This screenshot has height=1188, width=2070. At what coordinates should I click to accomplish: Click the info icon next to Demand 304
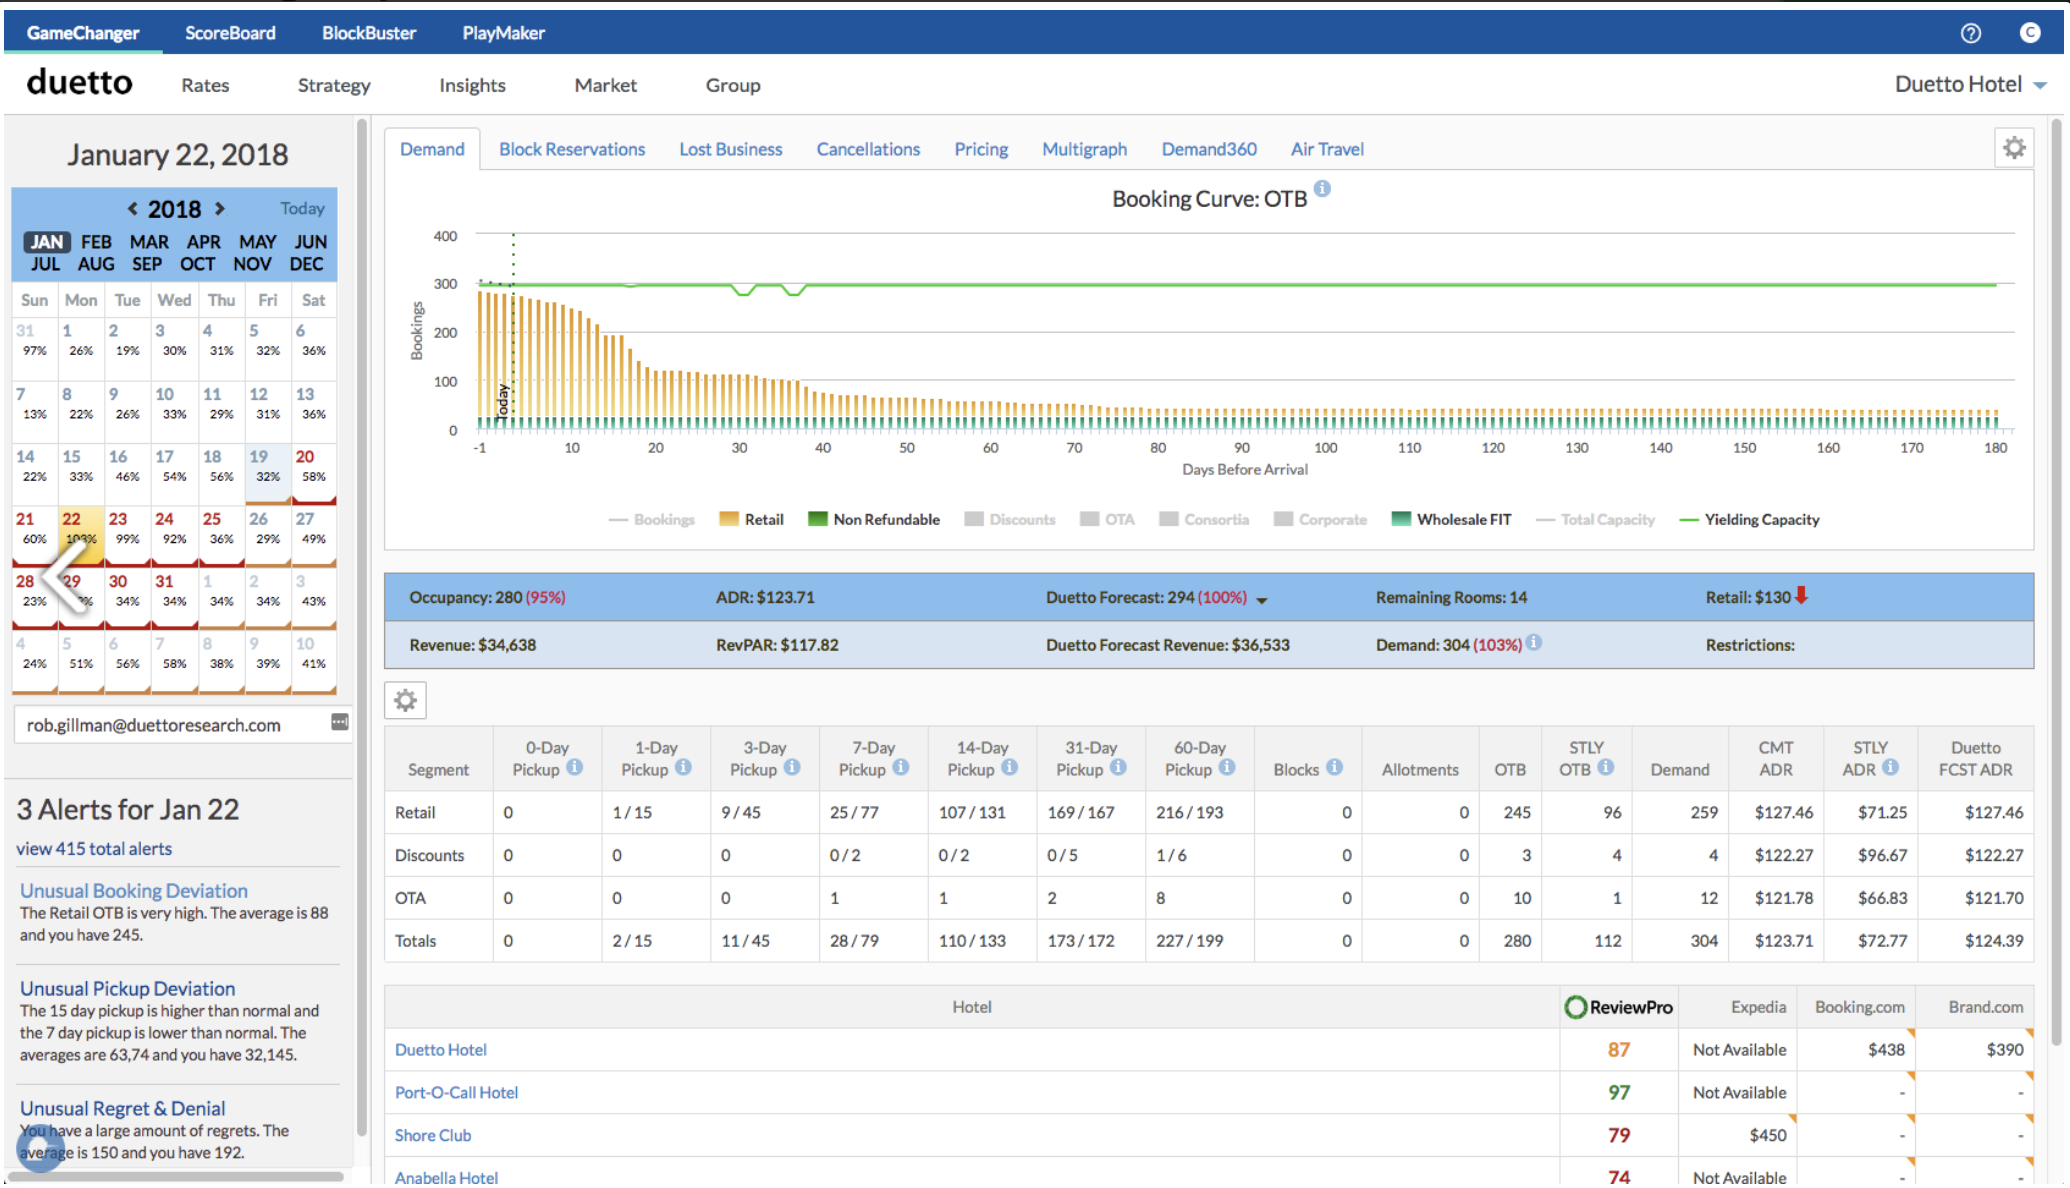(x=1533, y=644)
